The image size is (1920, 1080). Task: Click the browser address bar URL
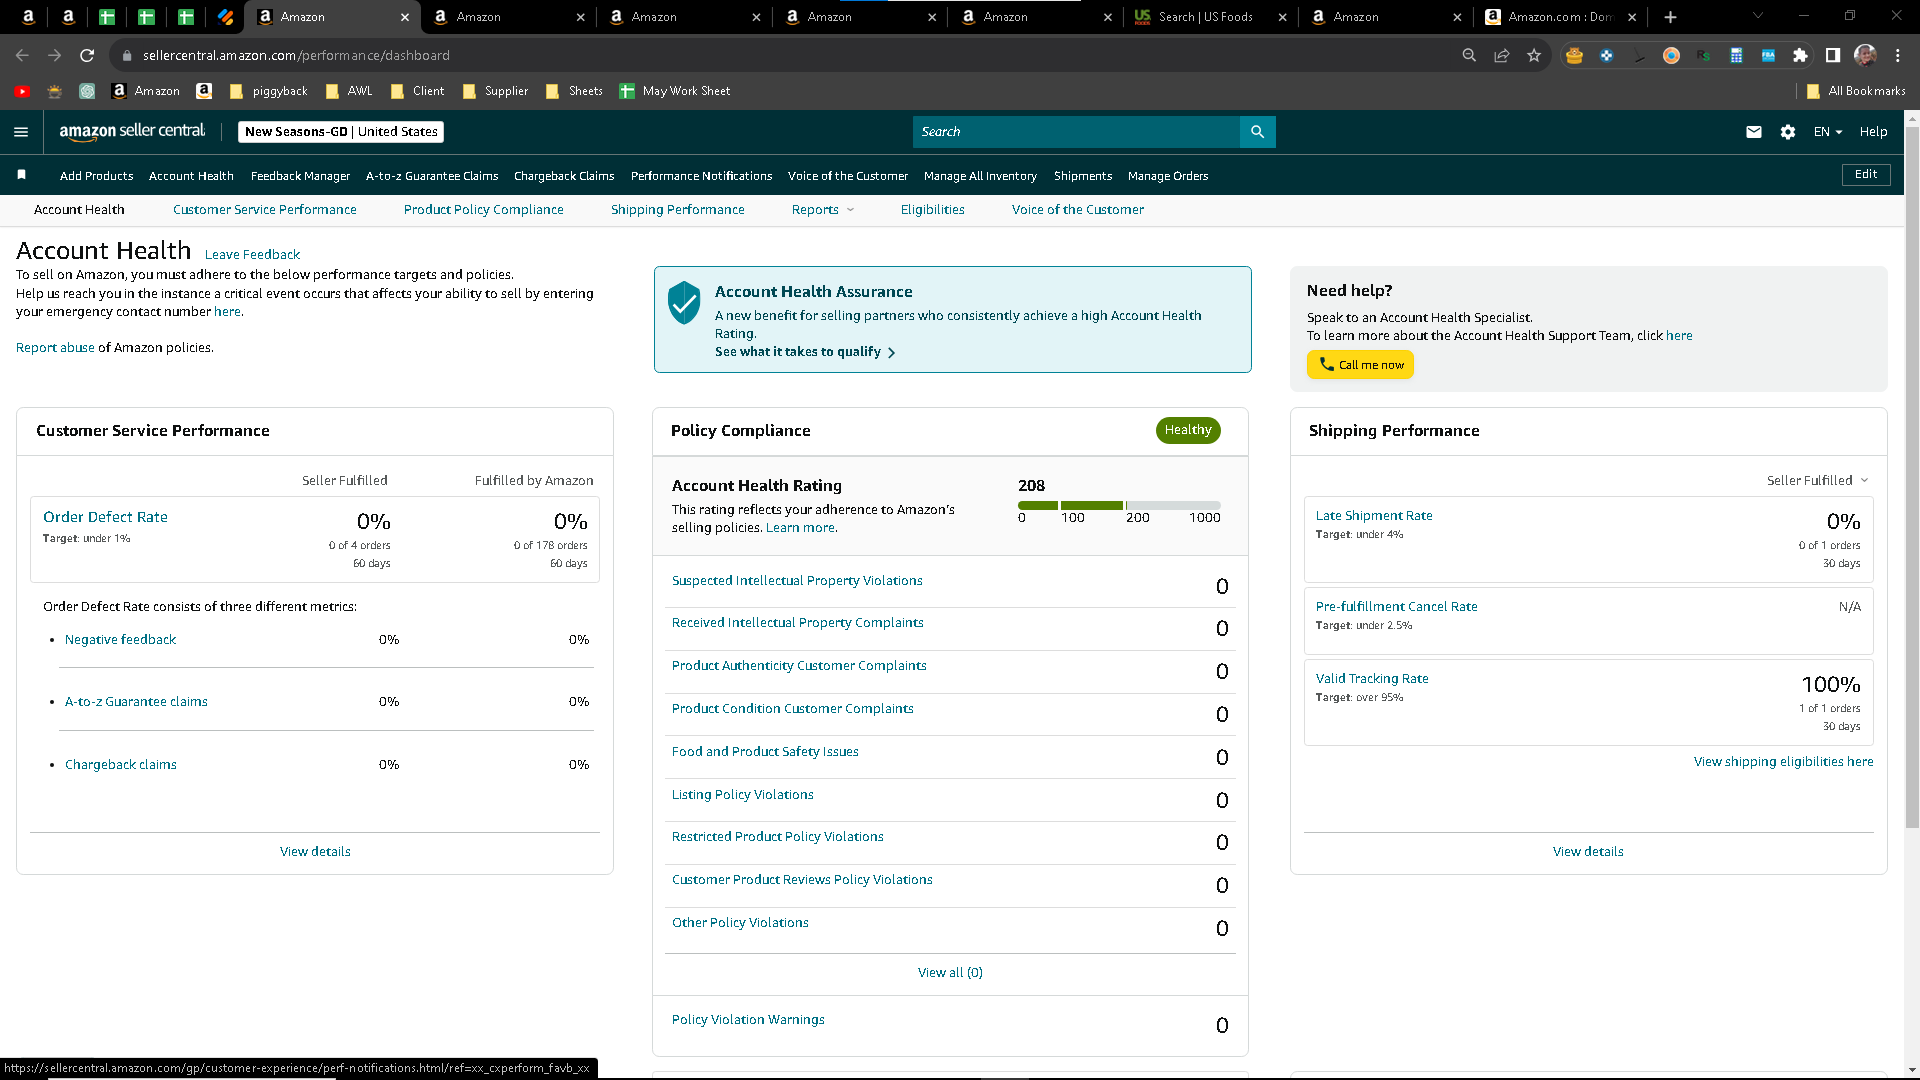click(x=296, y=56)
